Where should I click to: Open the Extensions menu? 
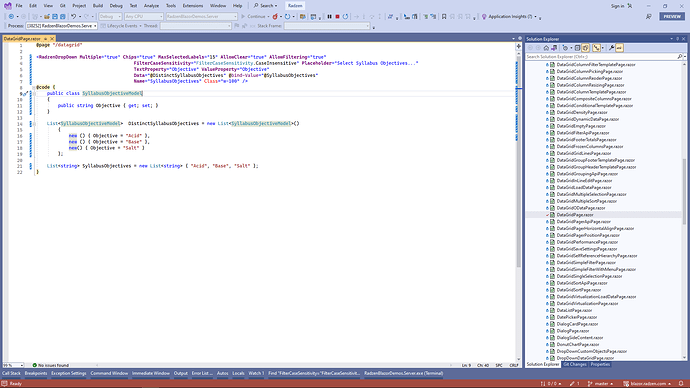tap(193, 6)
